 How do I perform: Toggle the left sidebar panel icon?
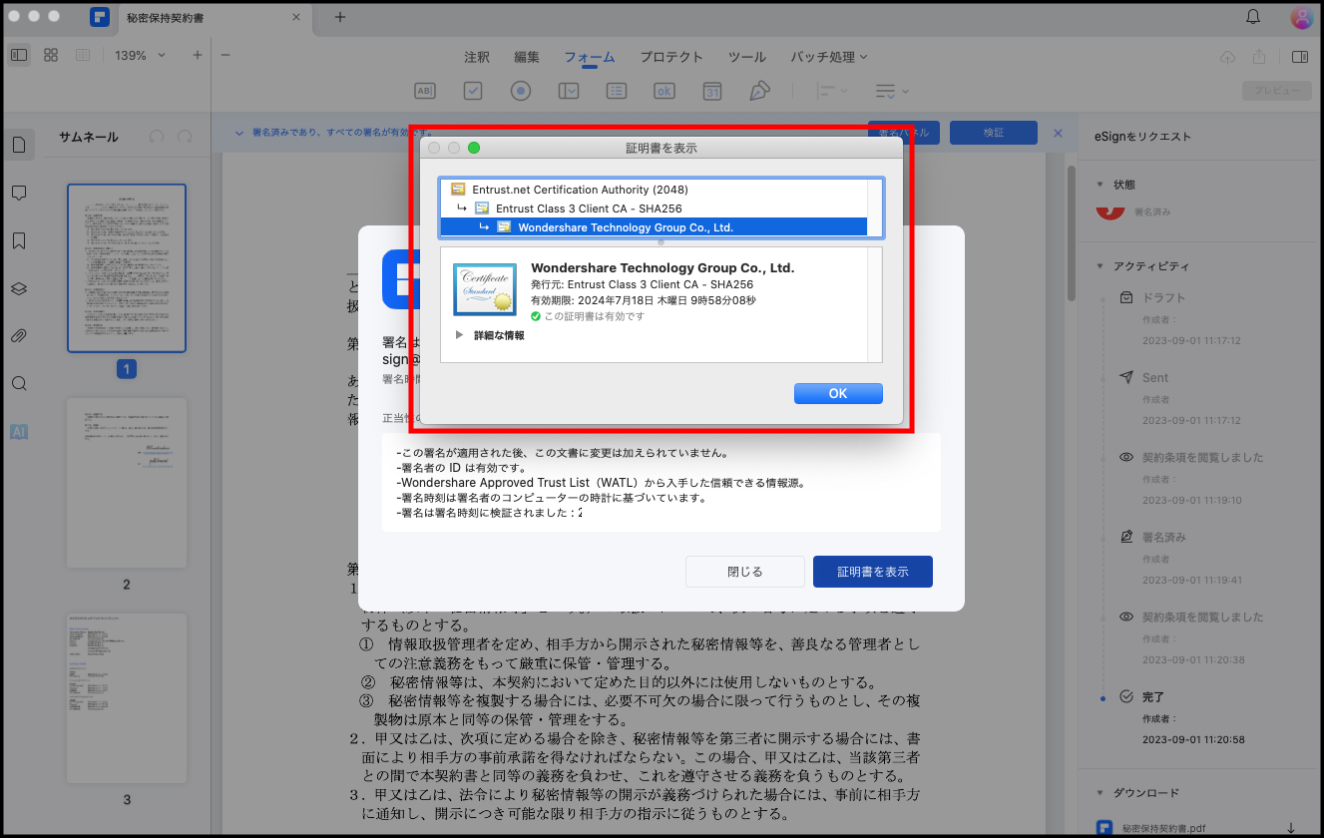(x=19, y=55)
